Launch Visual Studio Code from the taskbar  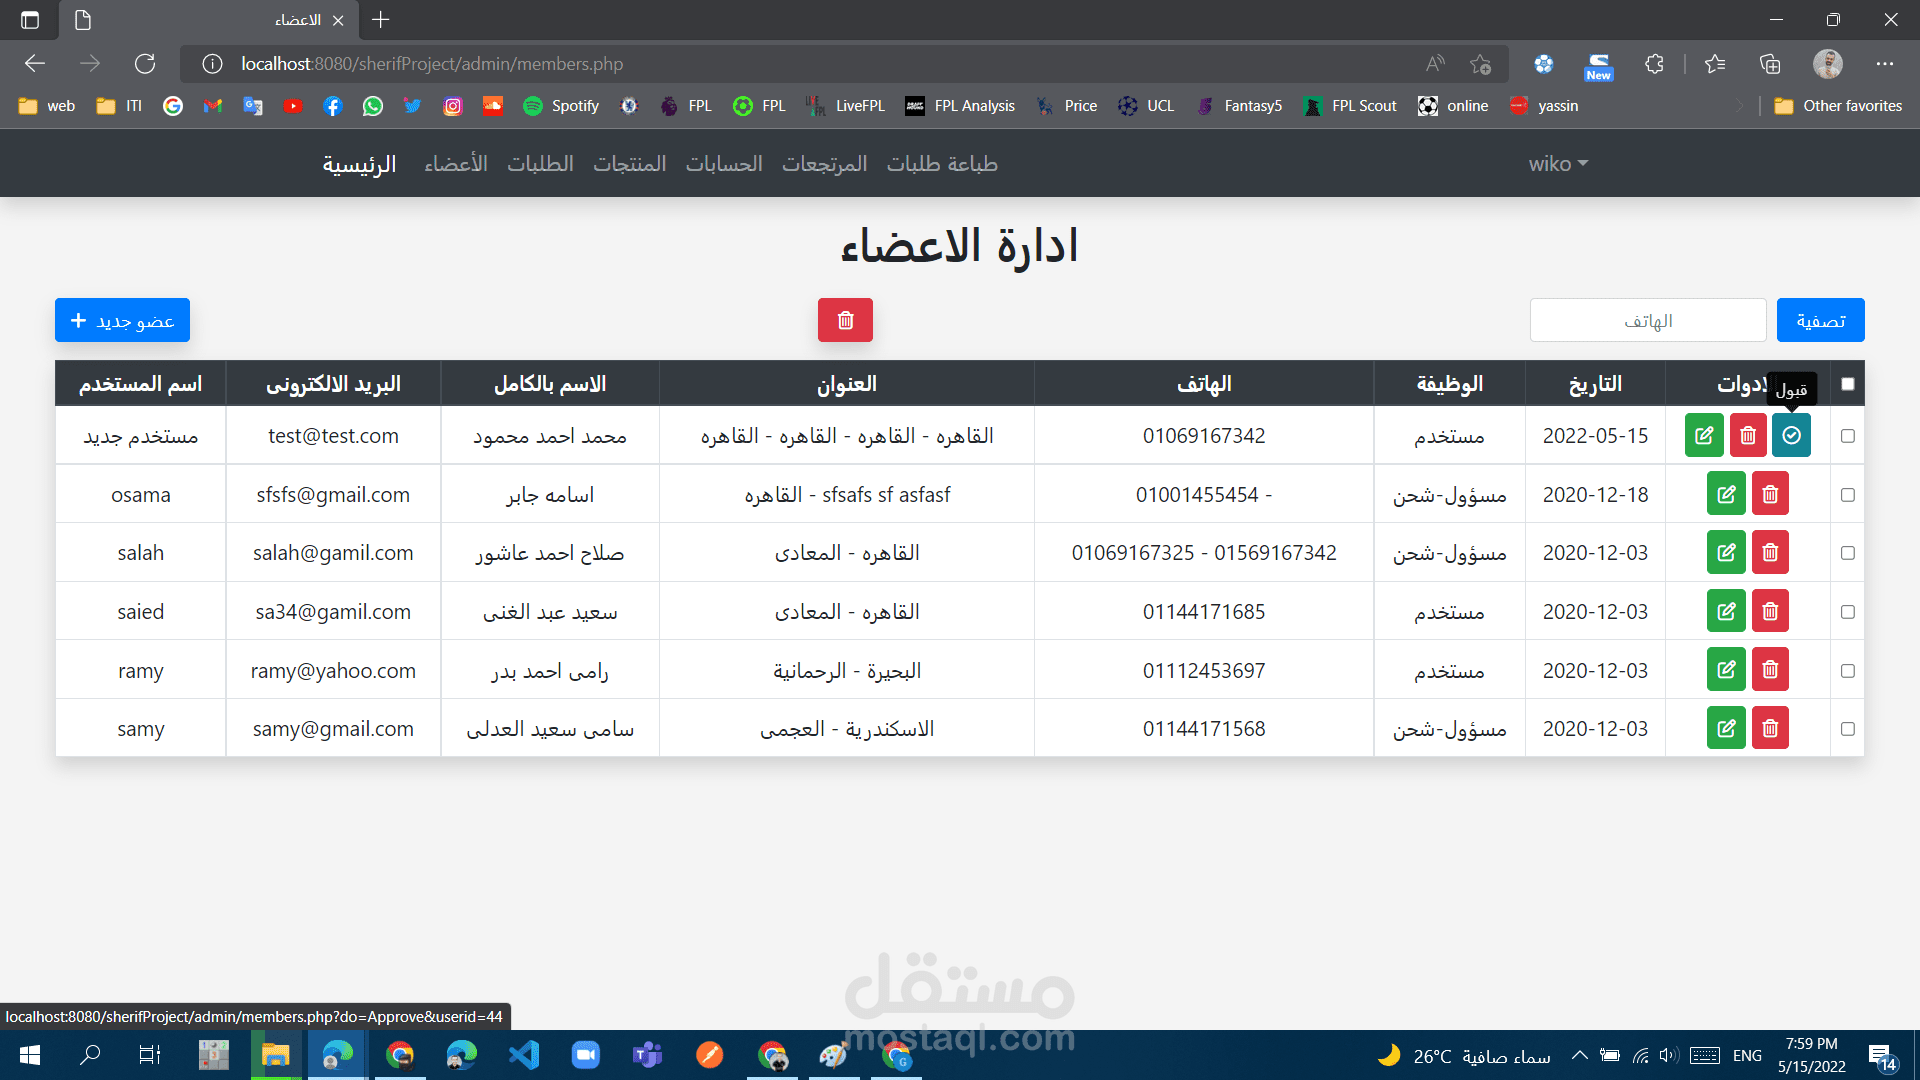[x=523, y=1055]
